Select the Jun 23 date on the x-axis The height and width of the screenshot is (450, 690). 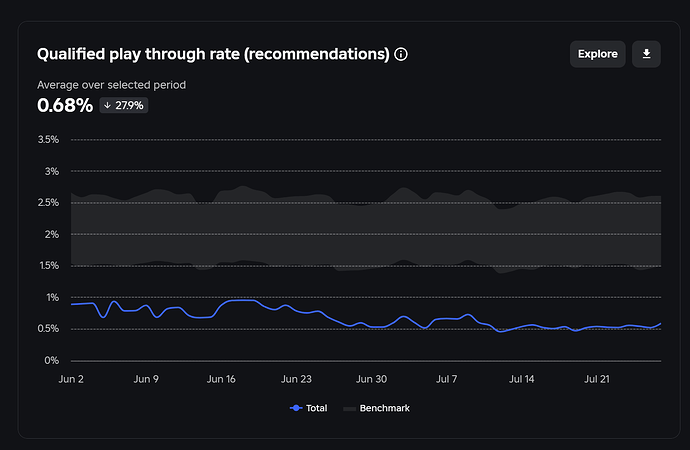tap(297, 380)
